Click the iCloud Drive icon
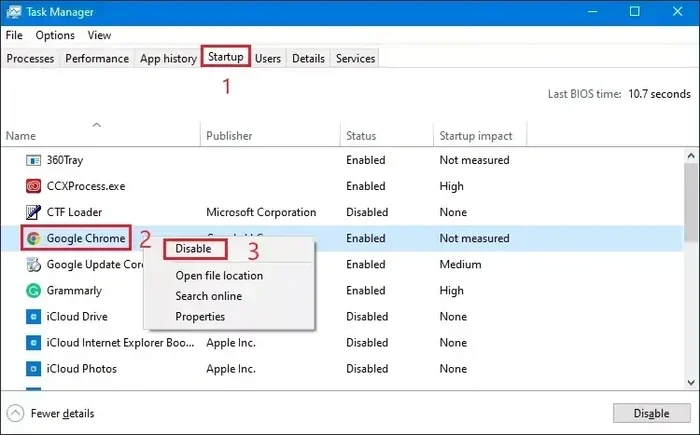This screenshot has height=435, width=700. tap(33, 317)
